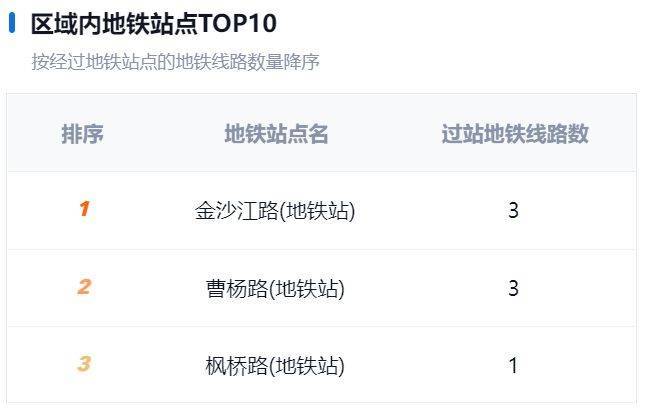Click the 过站地铁线路数 column header
This screenshot has height=410, width=659.
click(514, 134)
